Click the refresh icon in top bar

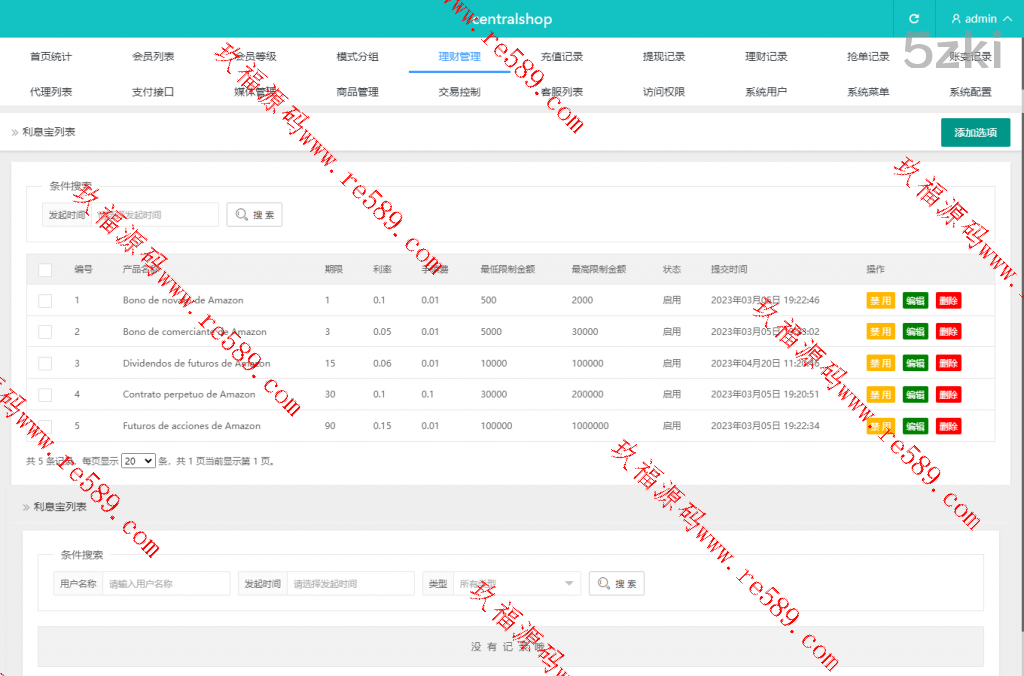click(x=913, y=19)
